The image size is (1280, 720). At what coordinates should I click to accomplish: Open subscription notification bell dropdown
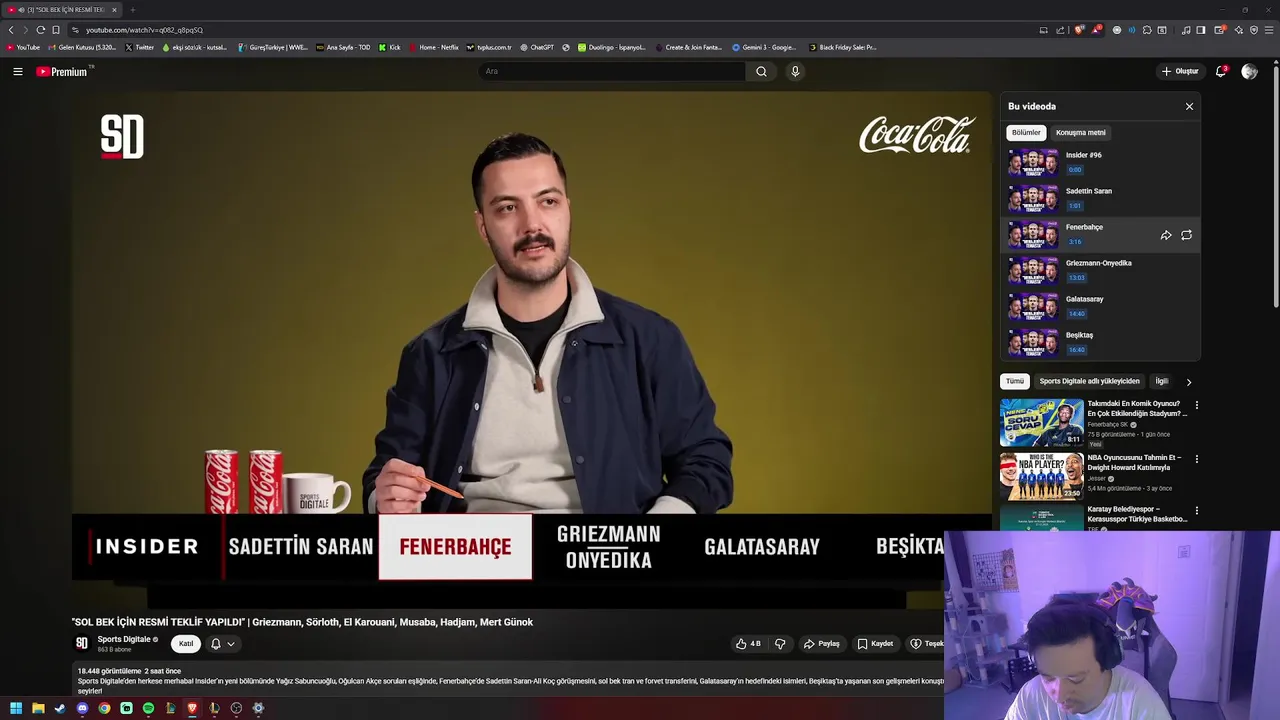click(222, 644)
